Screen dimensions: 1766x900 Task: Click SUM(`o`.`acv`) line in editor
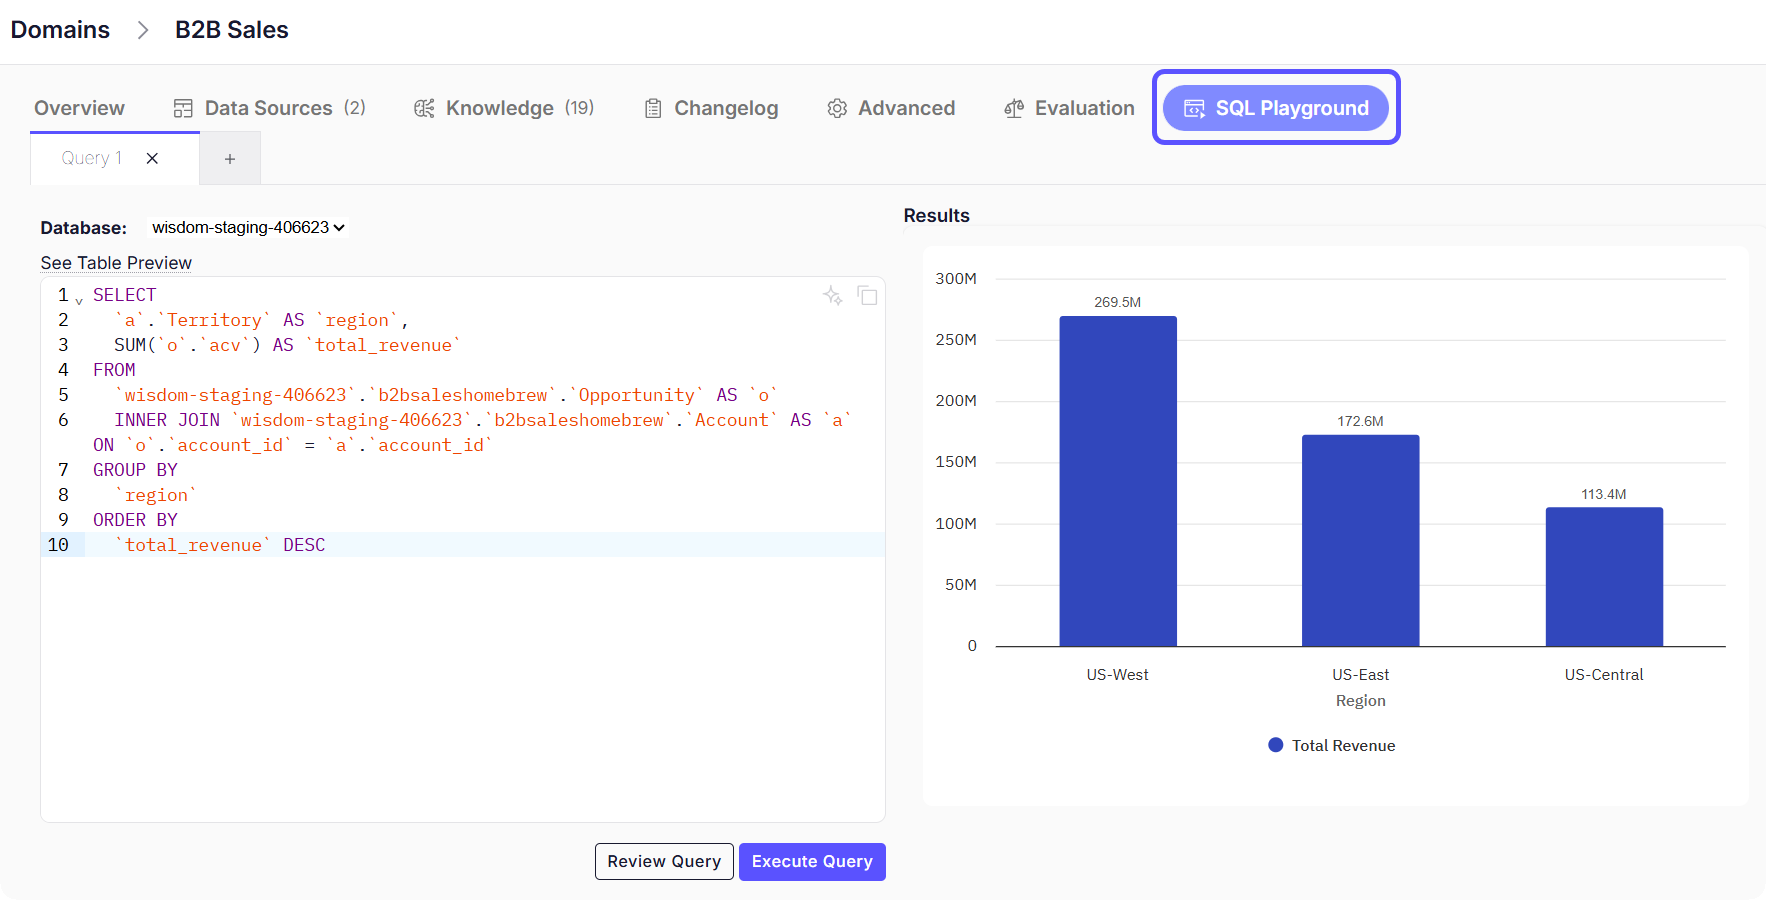pyautogui.click(x=287, y=345)
